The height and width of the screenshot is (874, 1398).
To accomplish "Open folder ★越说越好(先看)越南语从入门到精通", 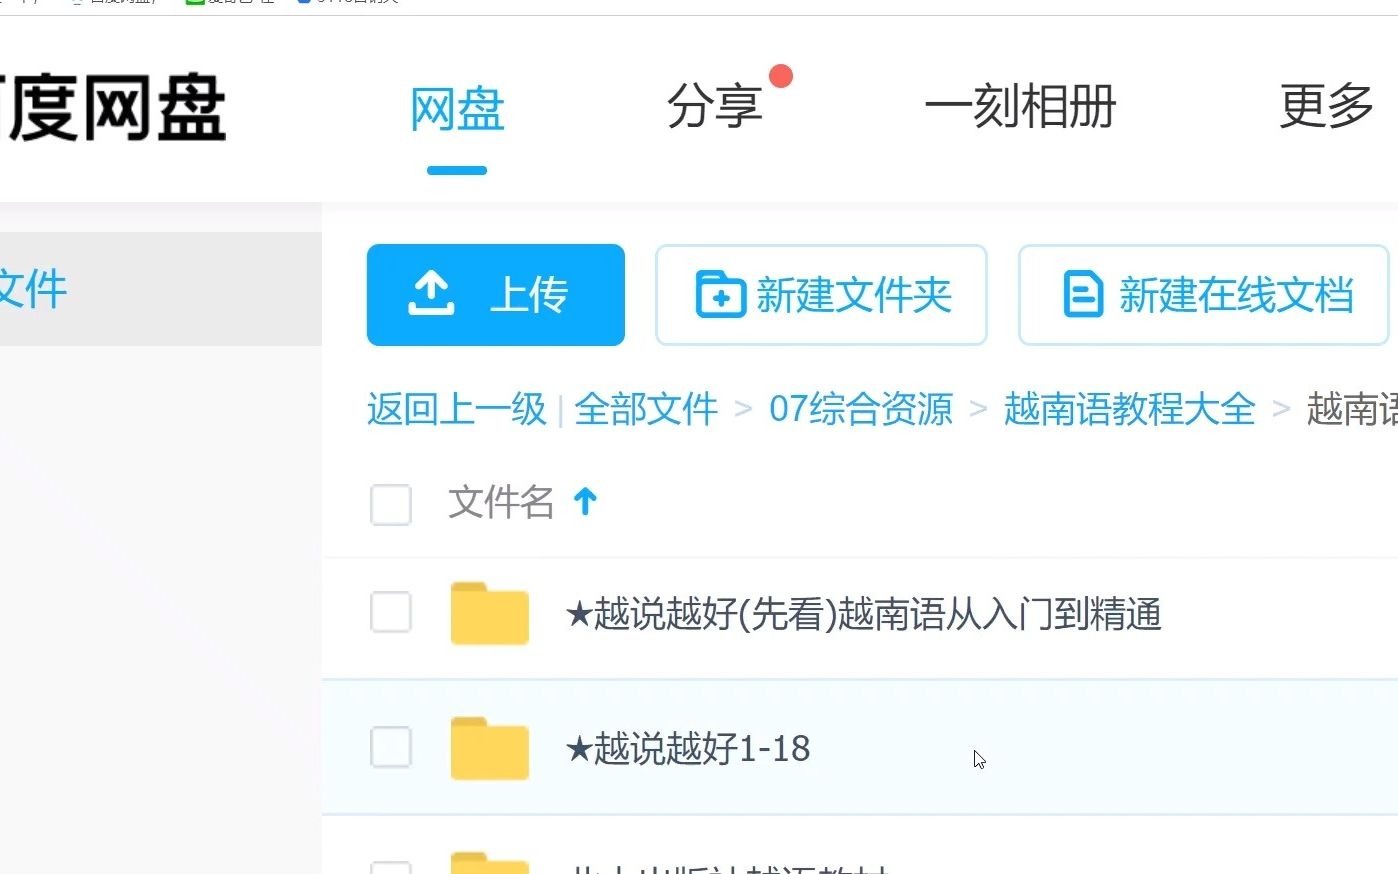I will tap(863, 614).
